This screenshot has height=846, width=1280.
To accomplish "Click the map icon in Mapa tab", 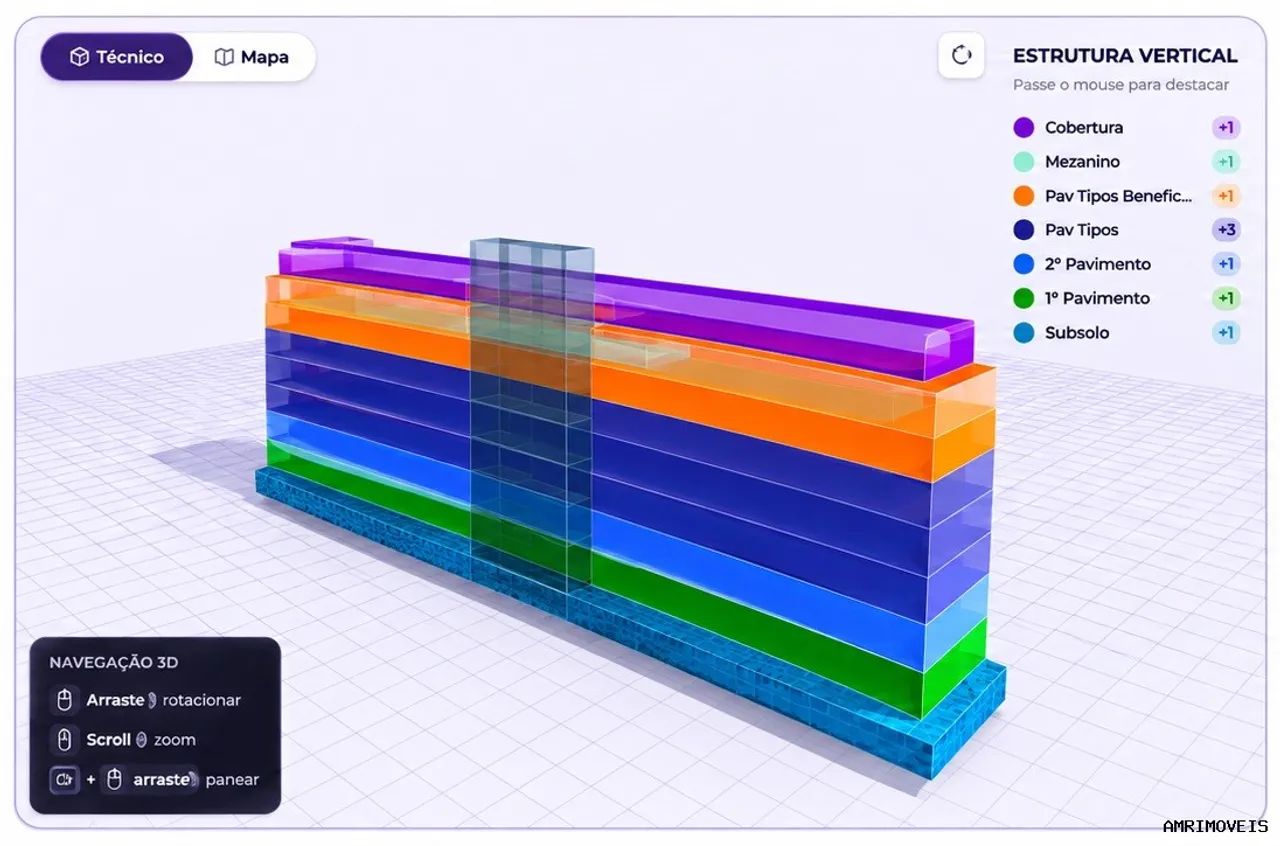I will pyautogui.click(x=225, y=57).
